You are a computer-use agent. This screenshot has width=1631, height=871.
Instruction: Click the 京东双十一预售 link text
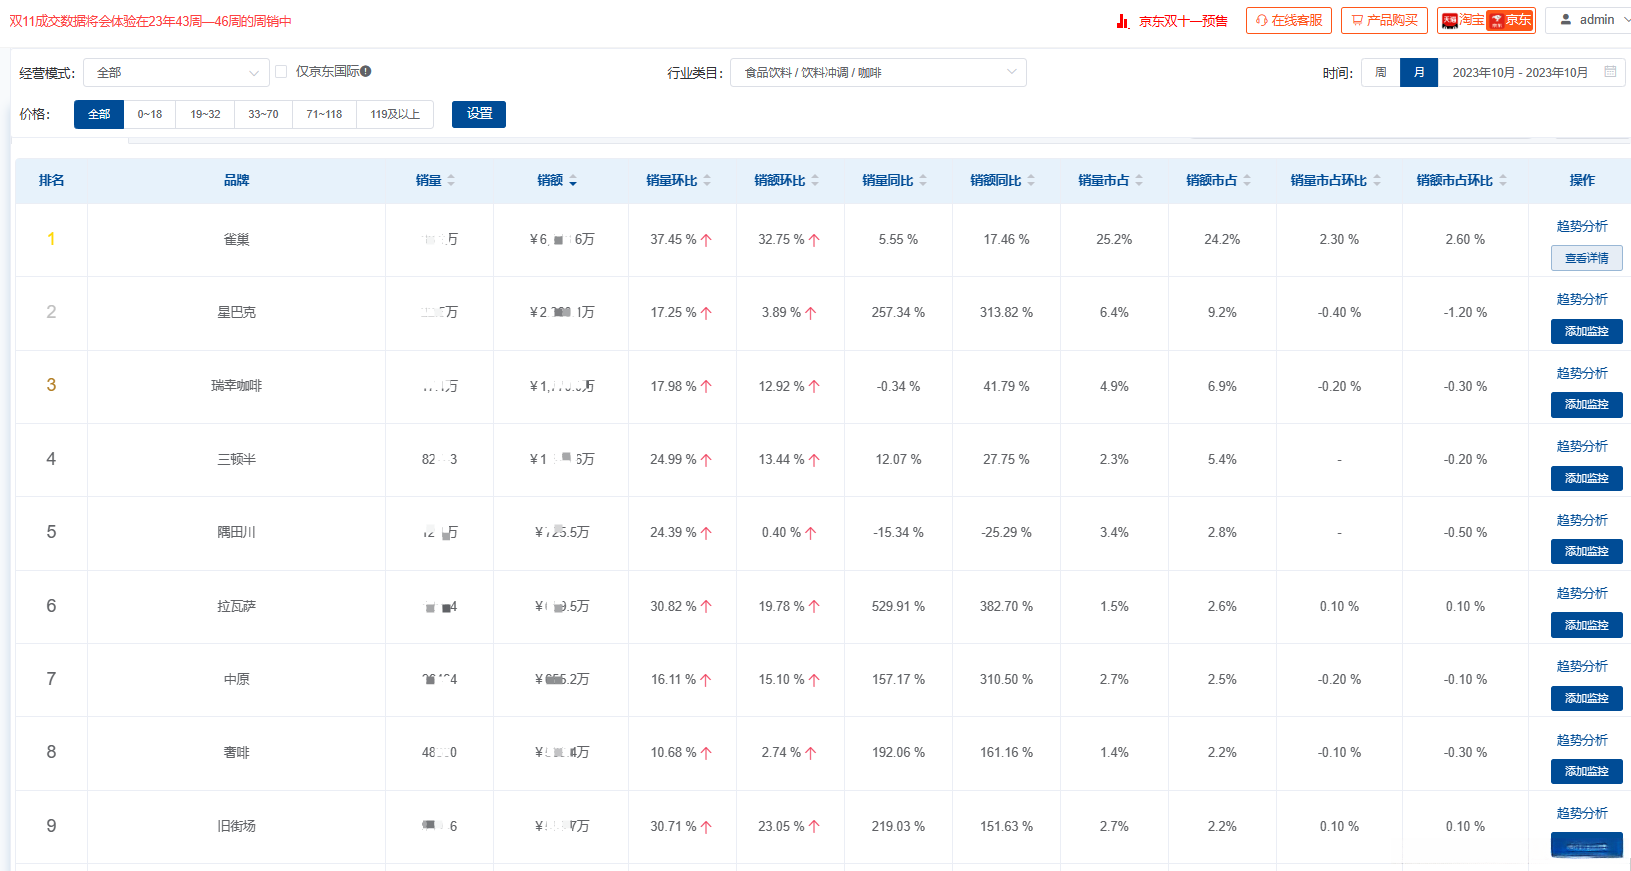(1183, 21)
